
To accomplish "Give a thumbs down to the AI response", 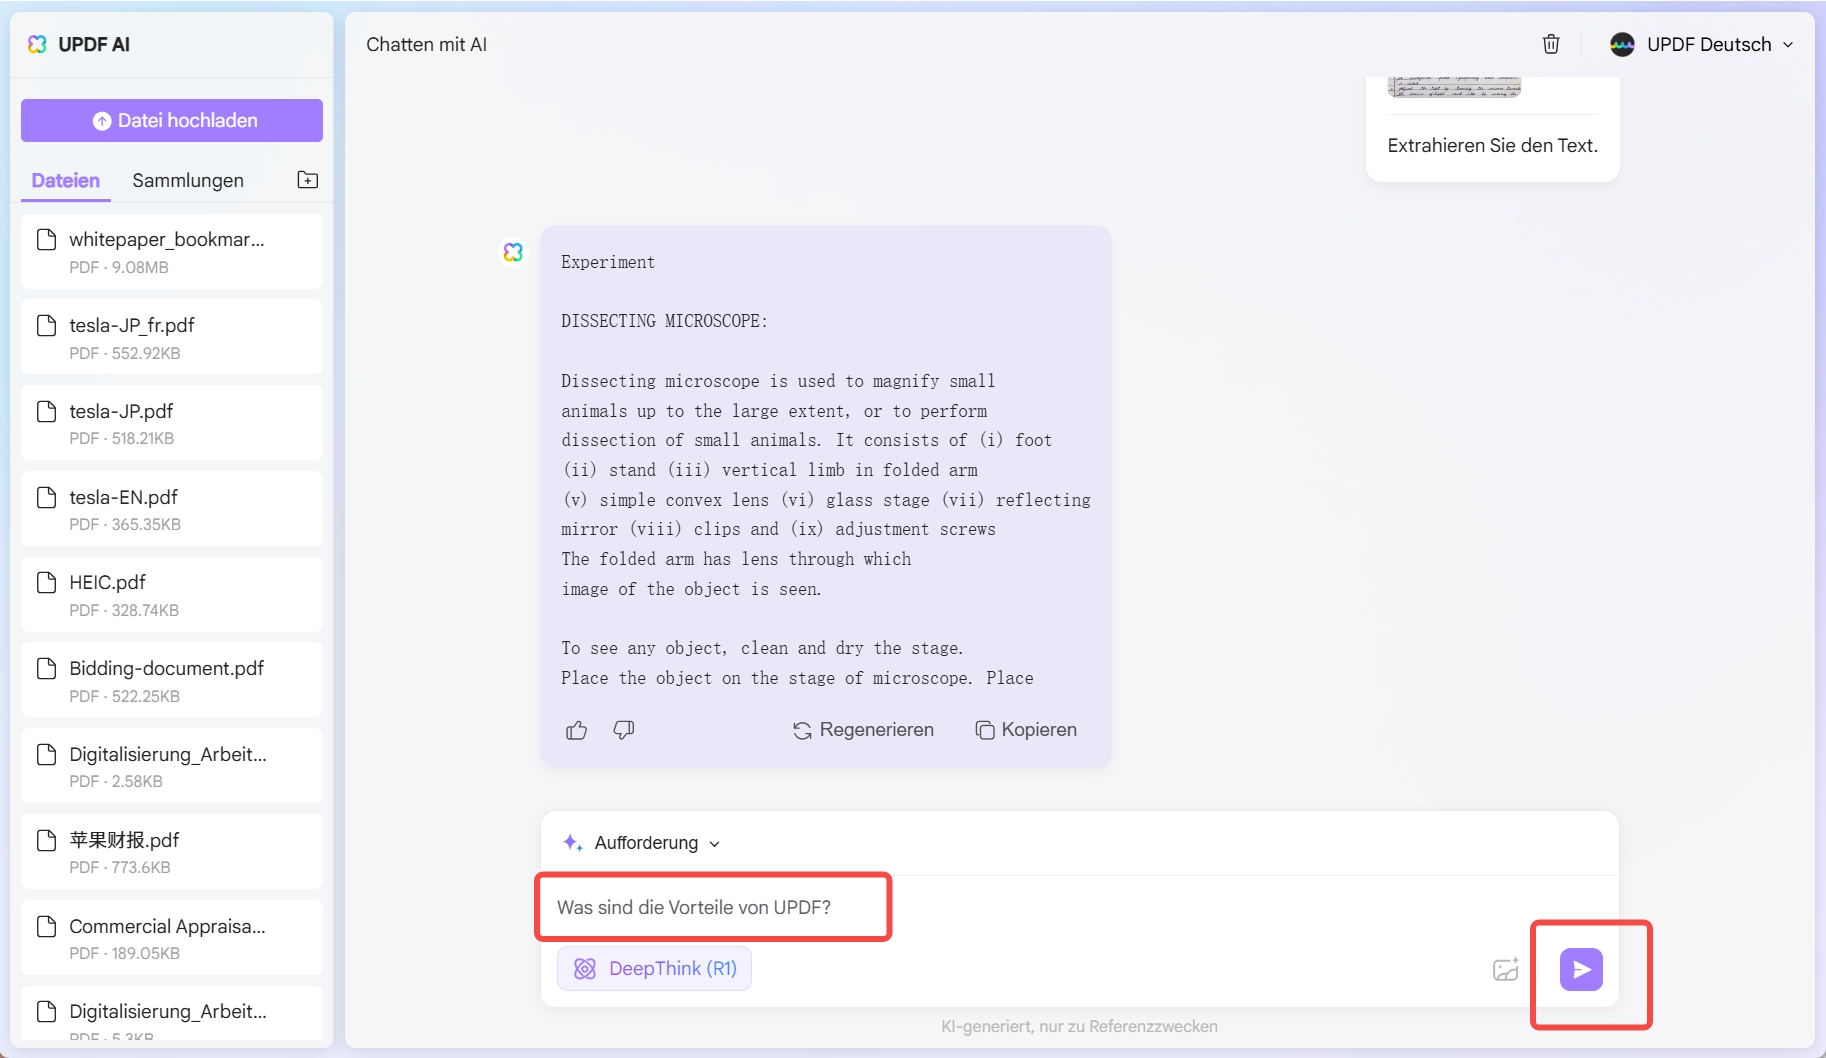I will pyautogui.click(x=622, y=730).
